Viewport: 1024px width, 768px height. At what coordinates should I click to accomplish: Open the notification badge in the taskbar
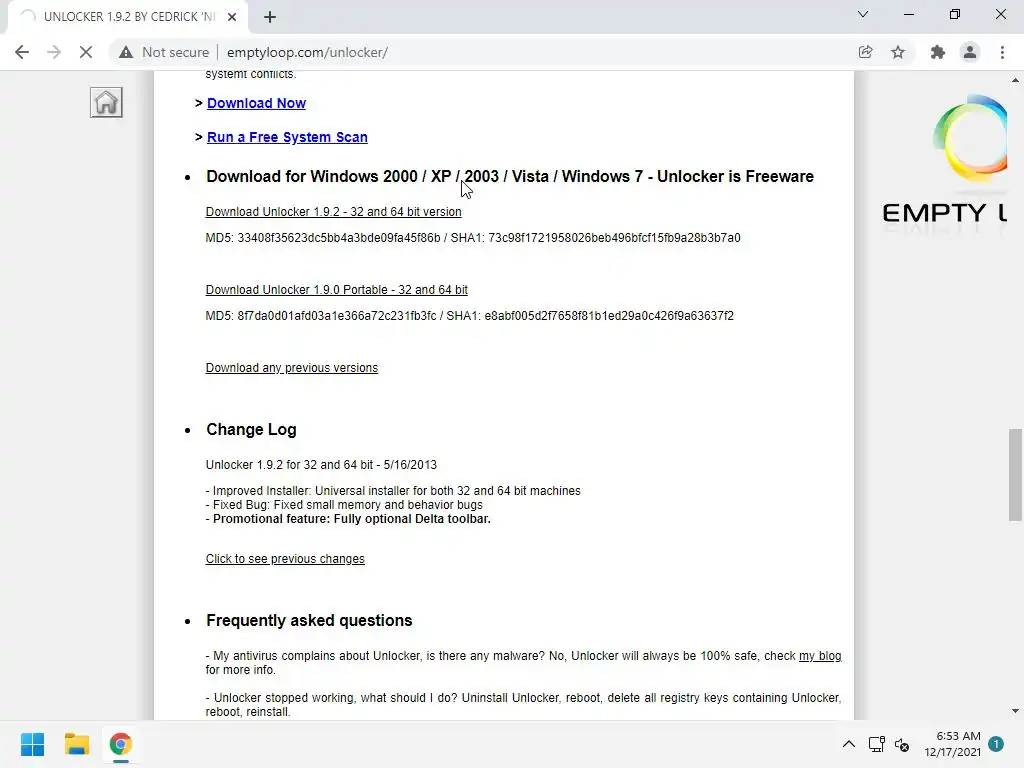[996, 744]
